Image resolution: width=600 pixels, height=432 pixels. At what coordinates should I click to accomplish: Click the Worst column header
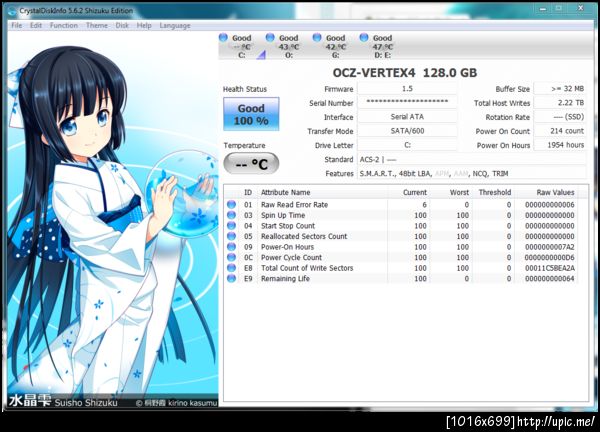pos(459,192)
